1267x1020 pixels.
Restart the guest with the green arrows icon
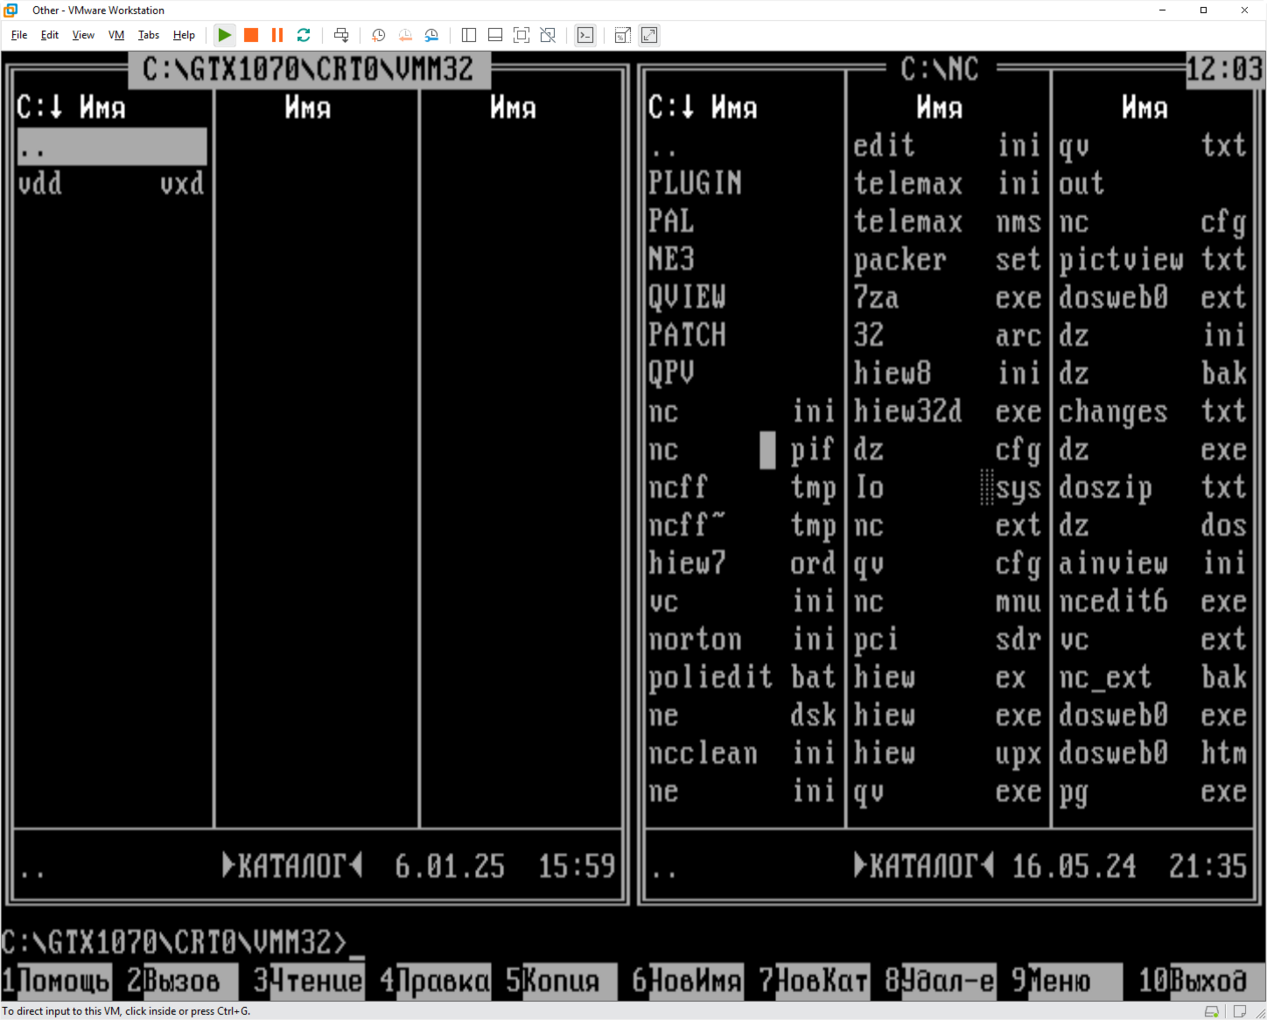(304, 35)
